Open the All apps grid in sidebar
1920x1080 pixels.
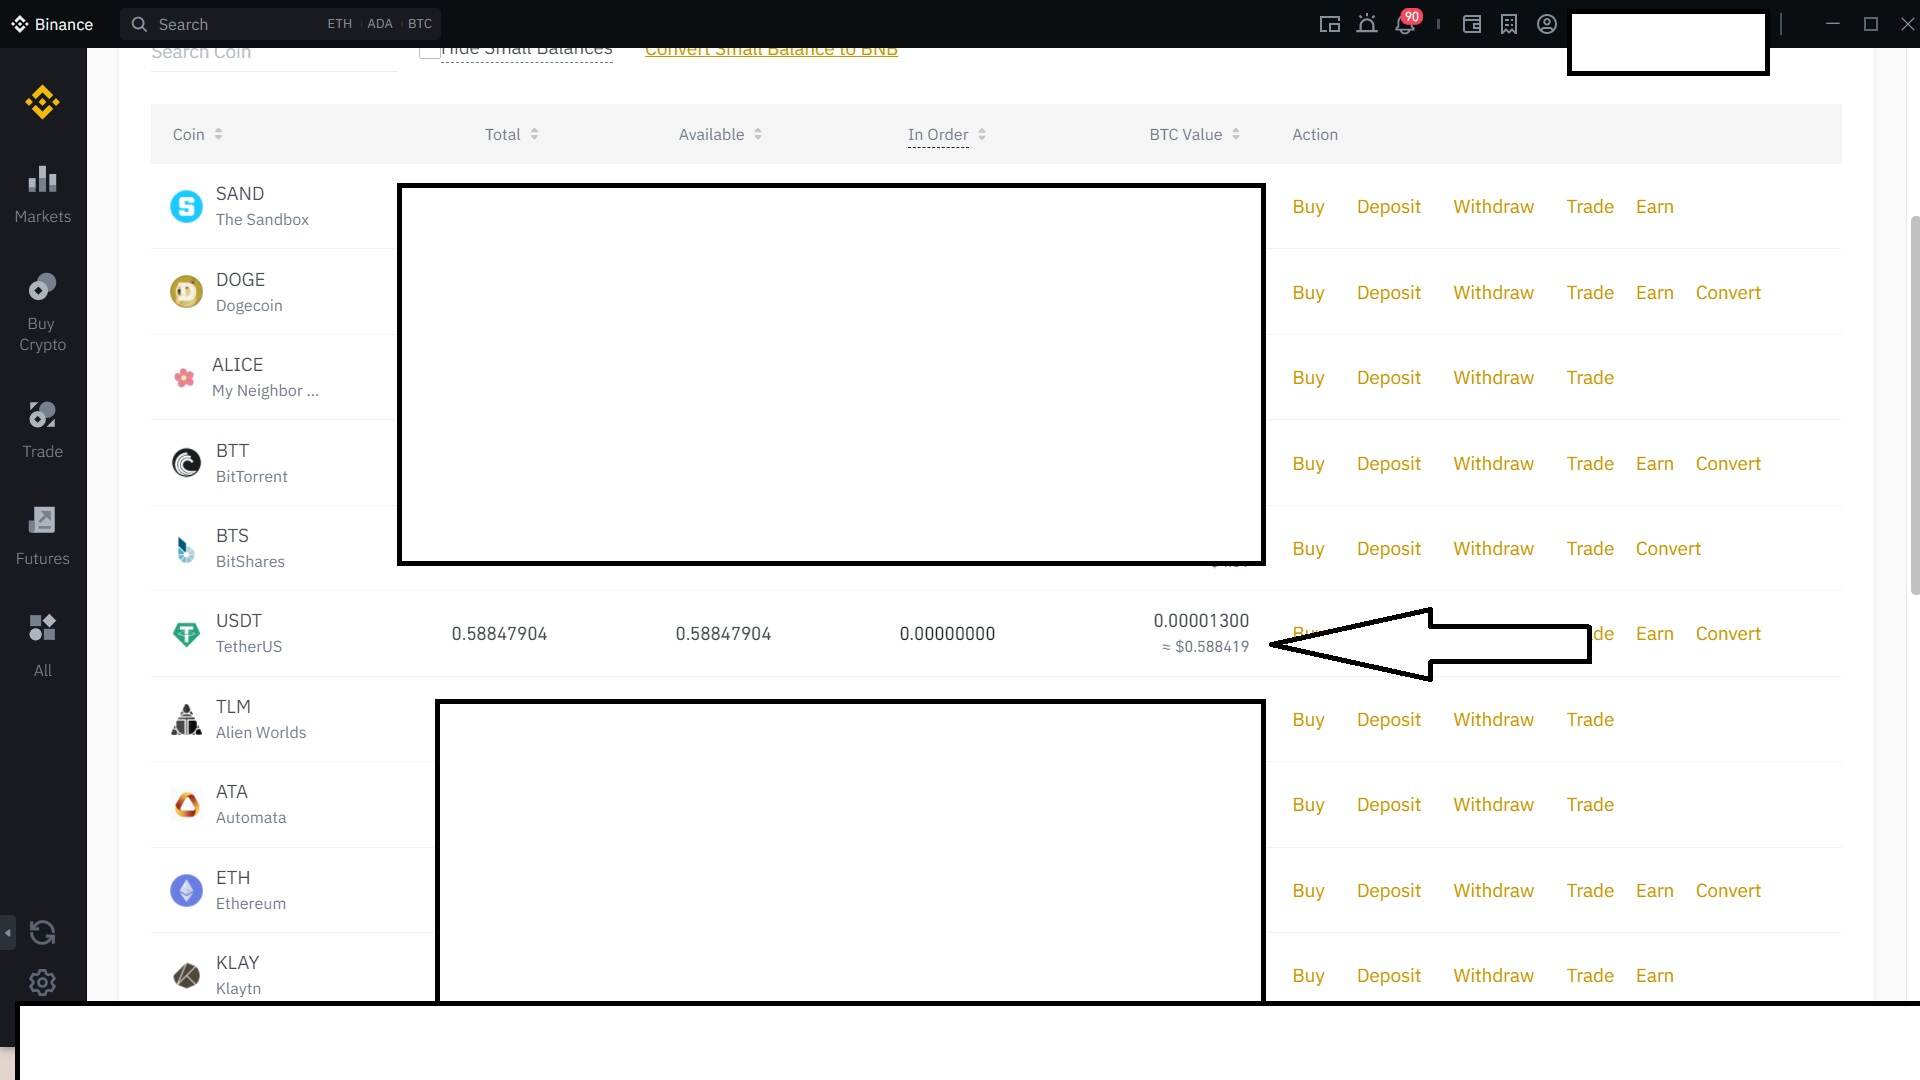coord(42,646)
